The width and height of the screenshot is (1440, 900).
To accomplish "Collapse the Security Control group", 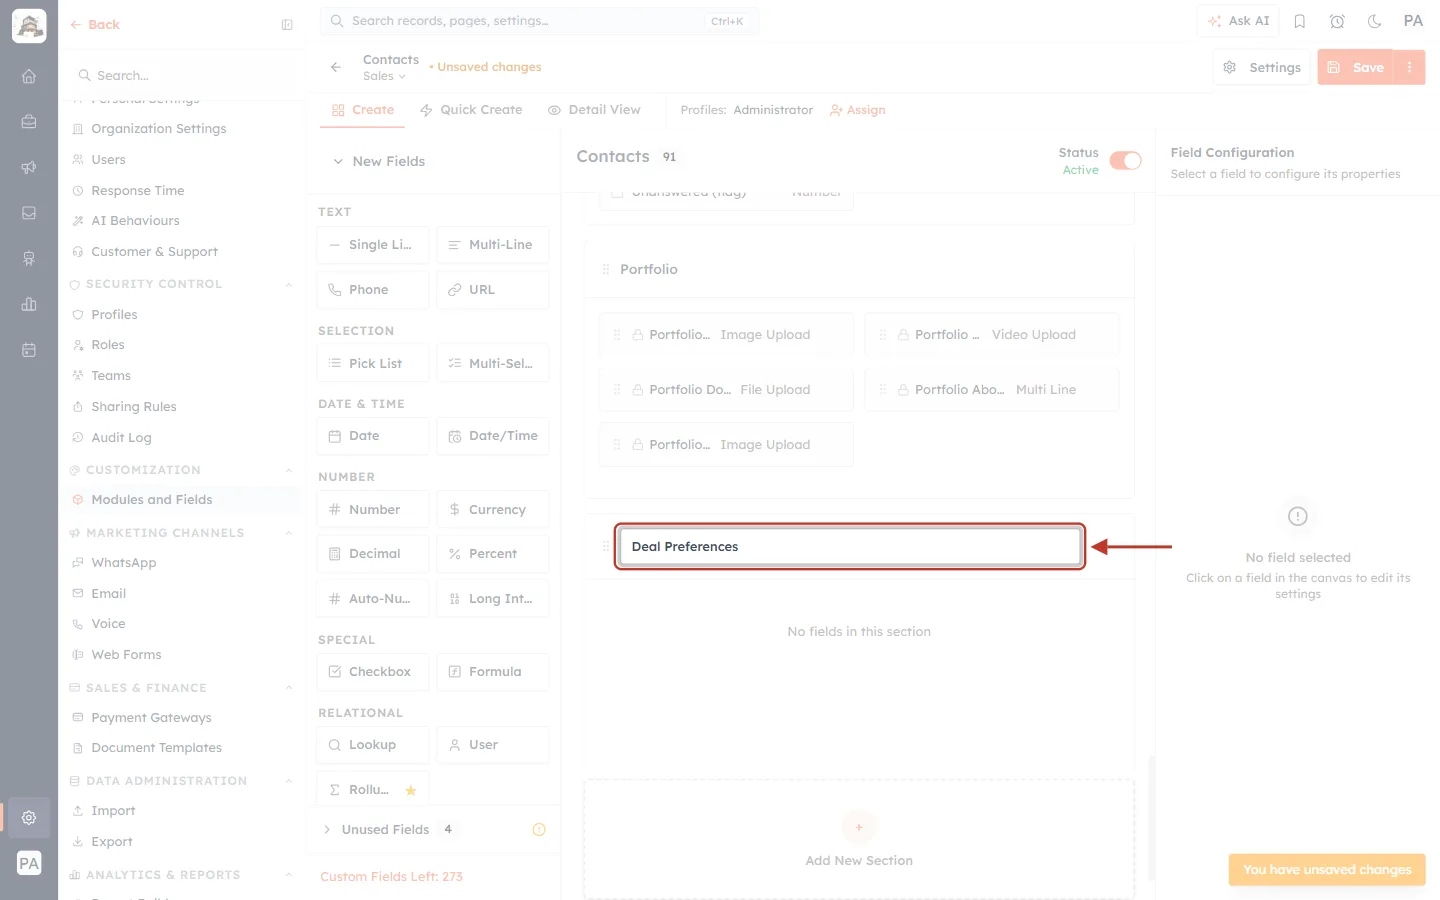I will click(289, 284).
